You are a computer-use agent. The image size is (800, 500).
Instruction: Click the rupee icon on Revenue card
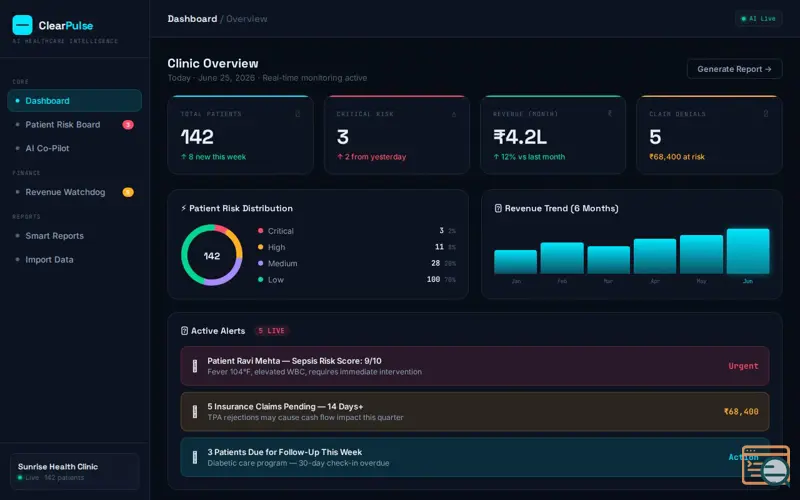click(610, 113)
